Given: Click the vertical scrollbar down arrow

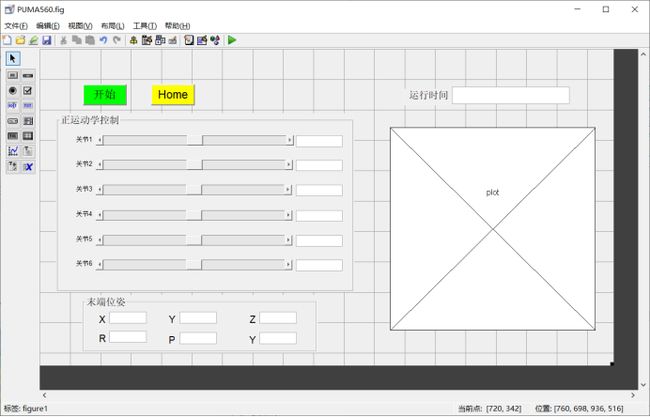Looking at the screenshot, I should click(x=643, y=385).
